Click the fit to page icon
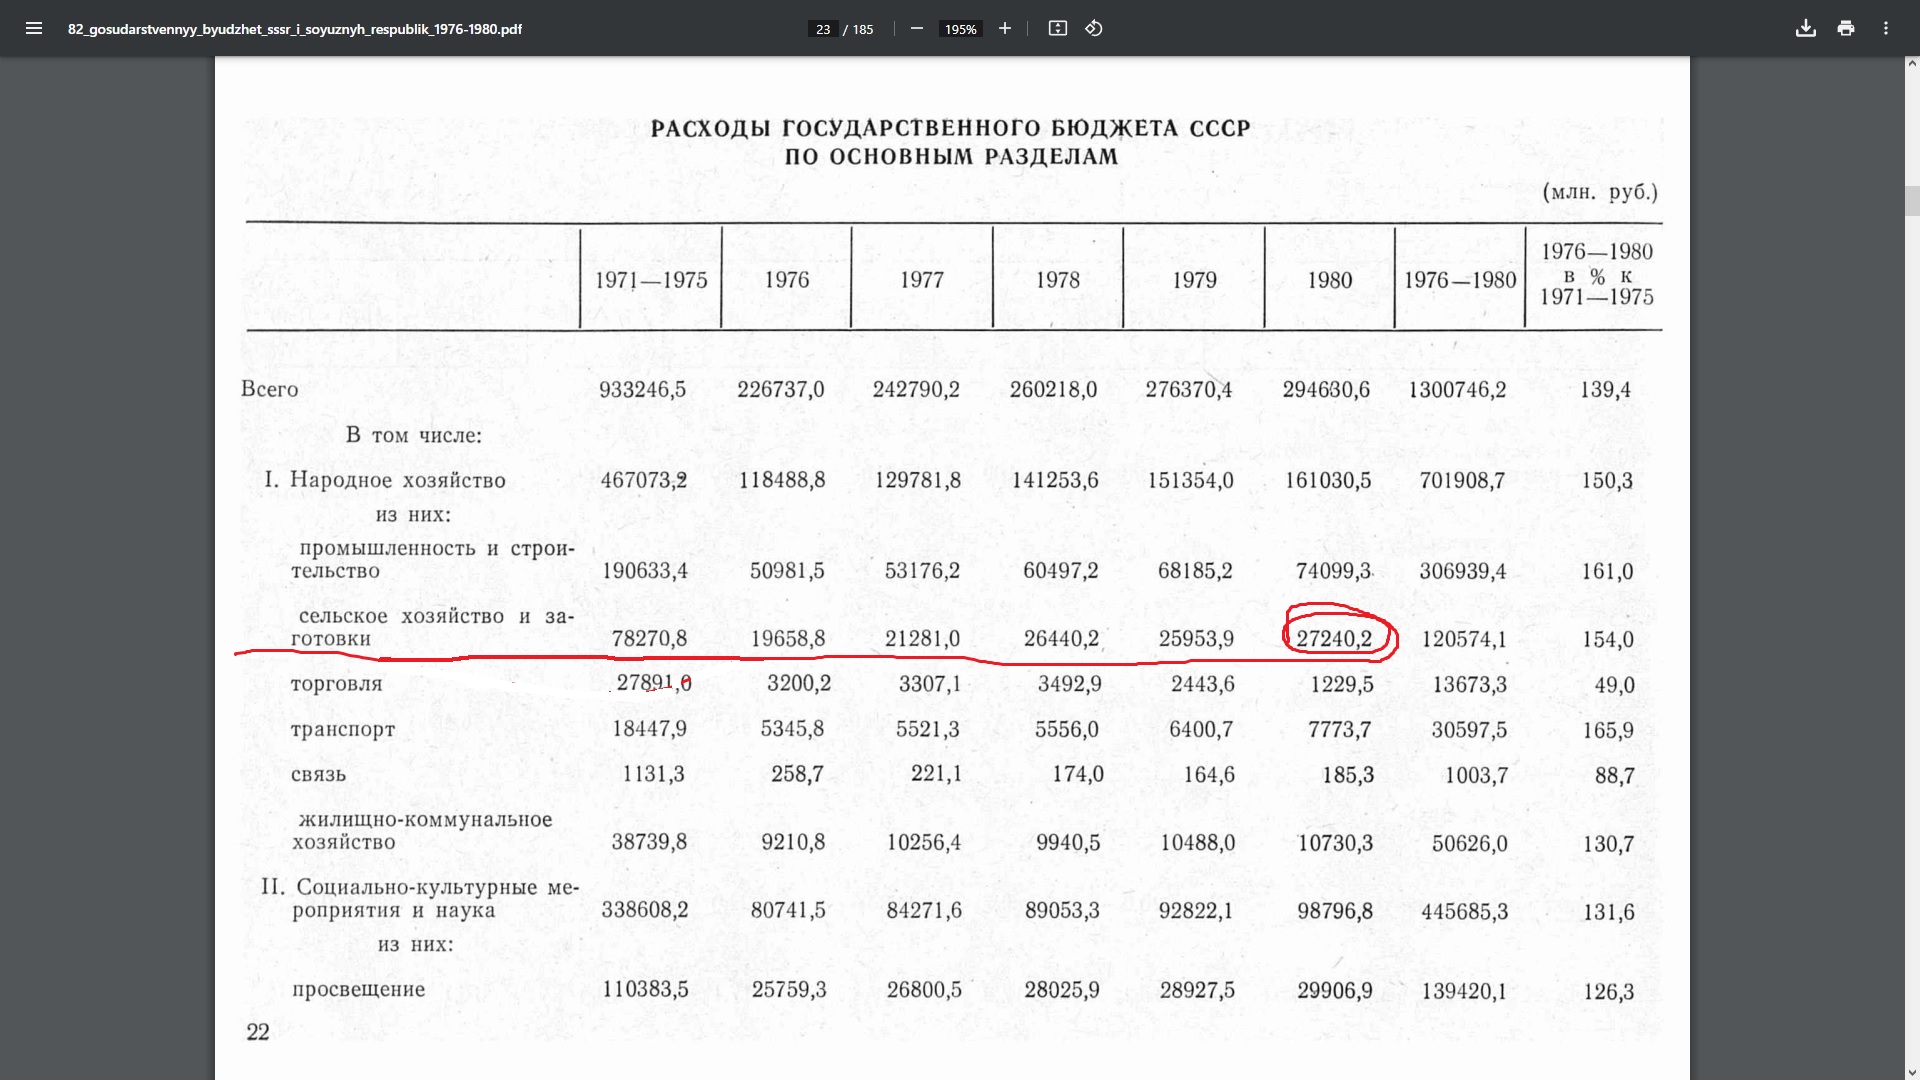The height and width of the screenshot is (1080, 1920). (x=1057, y=28)
